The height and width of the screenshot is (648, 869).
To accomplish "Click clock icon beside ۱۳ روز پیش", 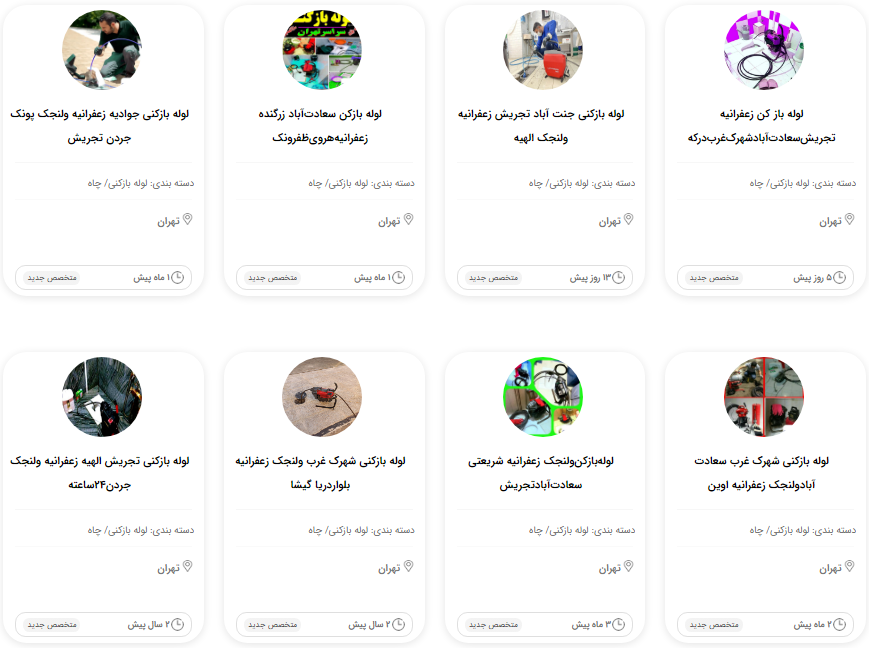I will point(618,277).
